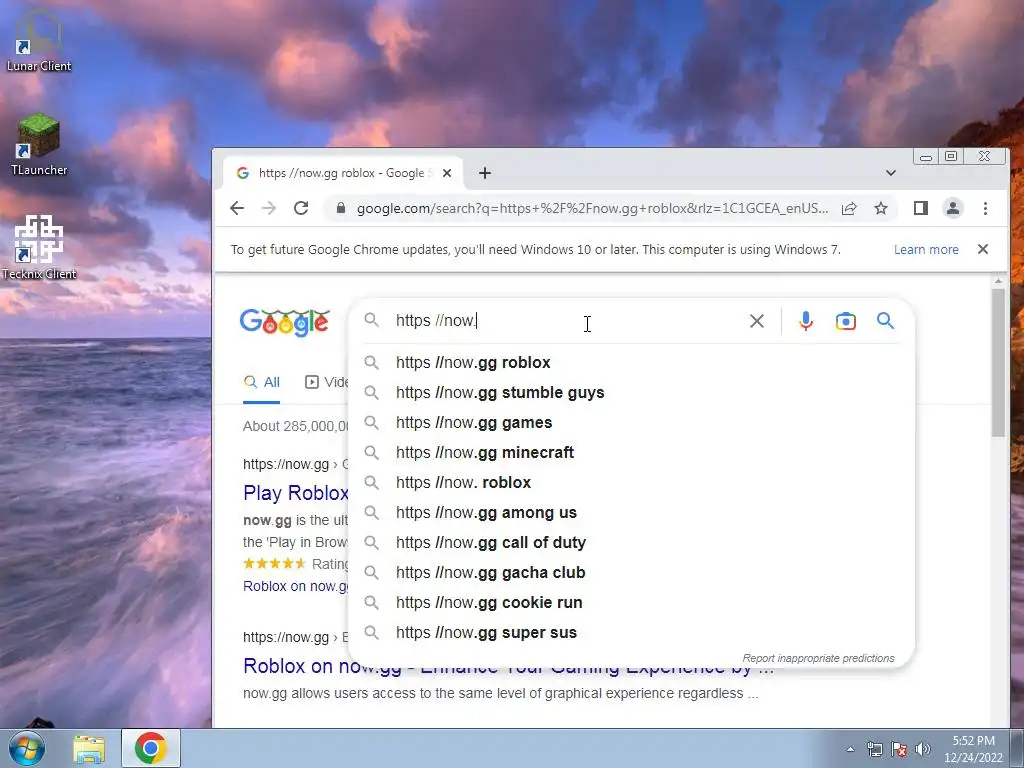Screen dimensions: 1024x768
Task: Choose suggestion 'https //now.gg stumble guys'
Action: 632,392
